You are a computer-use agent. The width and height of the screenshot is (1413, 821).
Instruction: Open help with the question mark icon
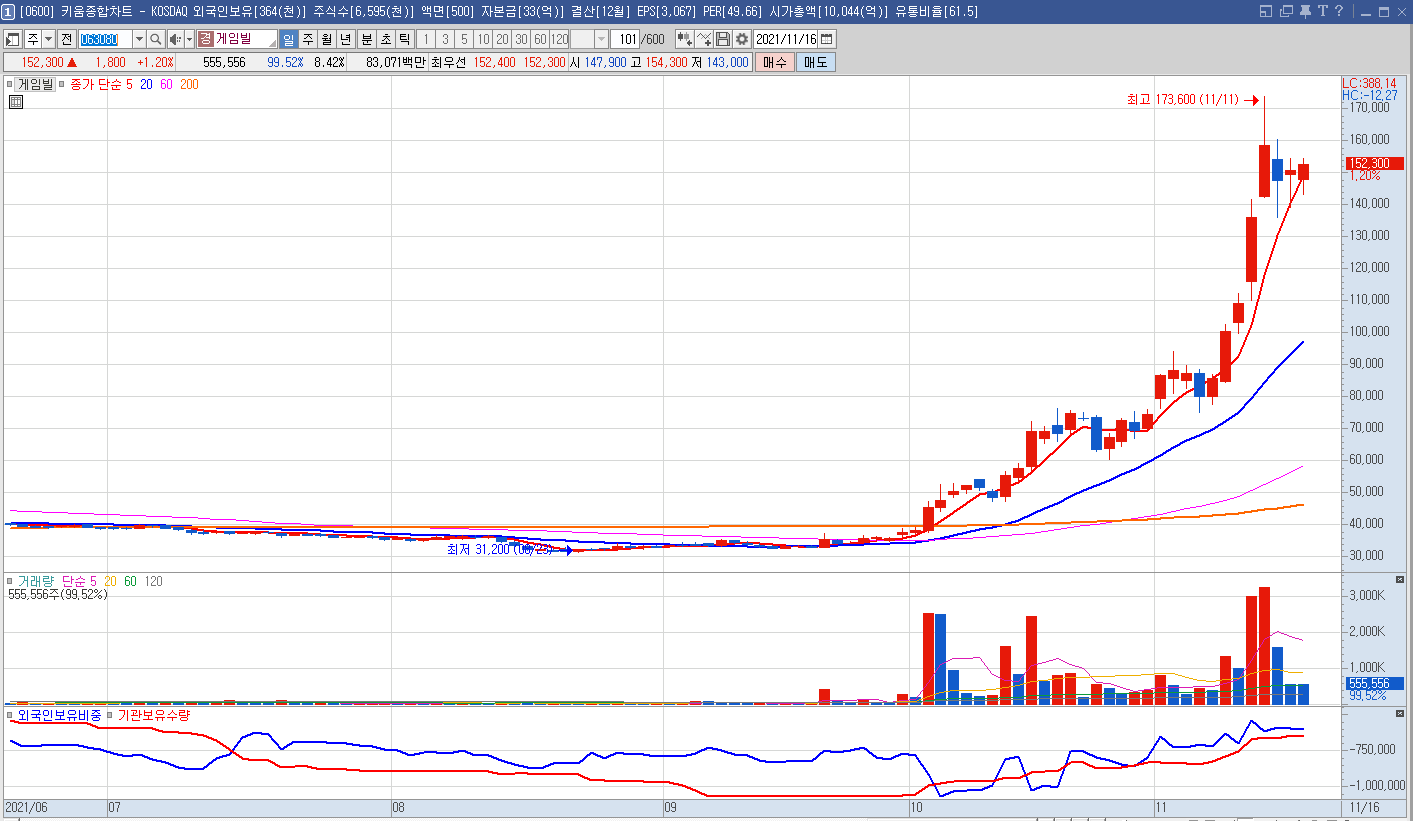click(x=1339, y=11)
